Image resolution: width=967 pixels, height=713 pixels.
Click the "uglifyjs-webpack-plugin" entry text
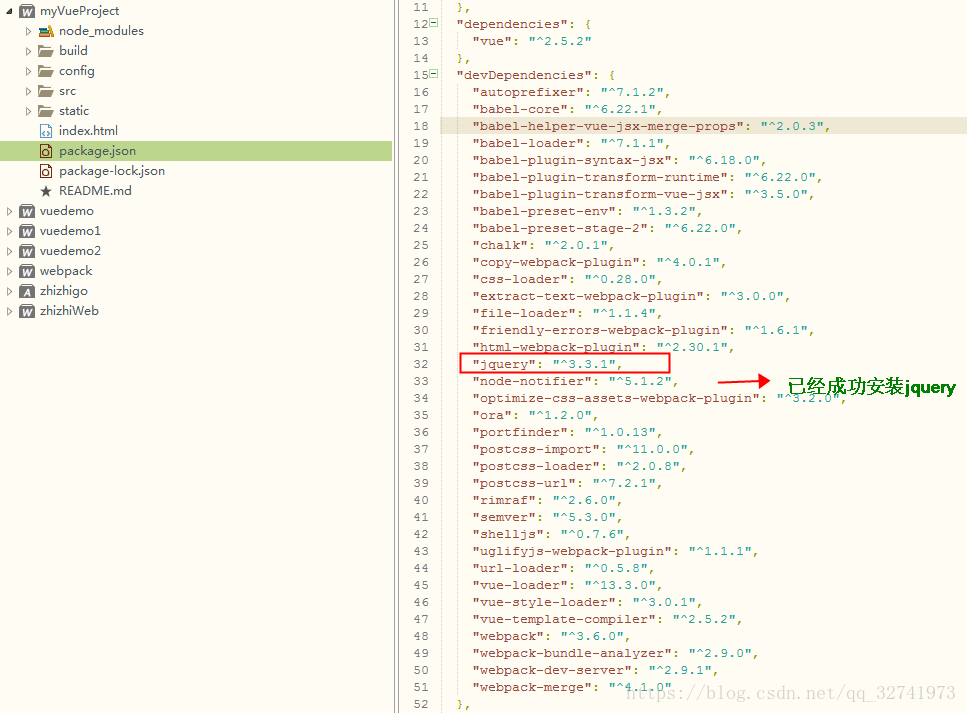pos(572,551)
